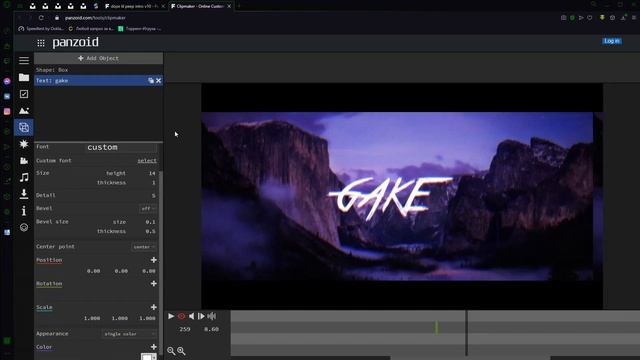Add keyframe for Rotation
Viewport: 640px width, 360px height.
pos(153,284)
